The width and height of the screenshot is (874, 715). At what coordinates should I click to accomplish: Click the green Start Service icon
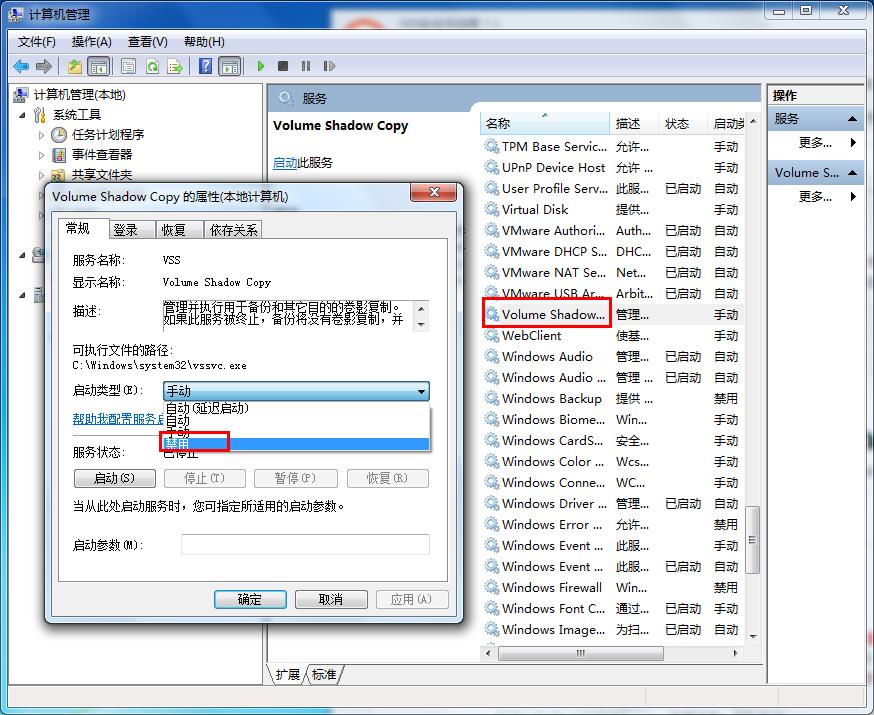260,66
